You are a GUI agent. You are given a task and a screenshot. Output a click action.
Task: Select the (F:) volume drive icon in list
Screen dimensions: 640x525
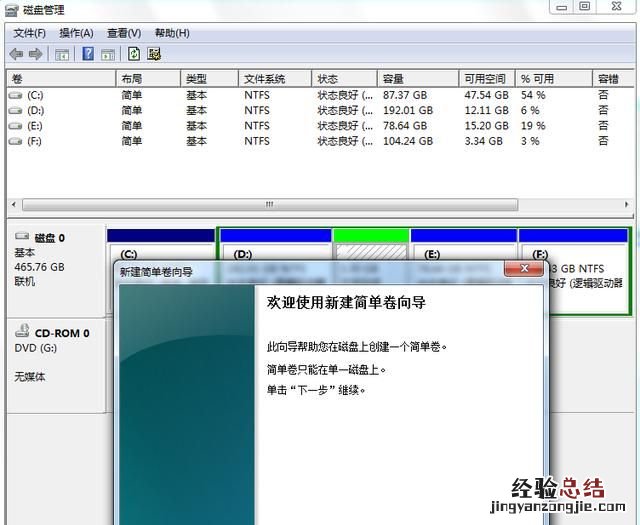pos(15,141)
